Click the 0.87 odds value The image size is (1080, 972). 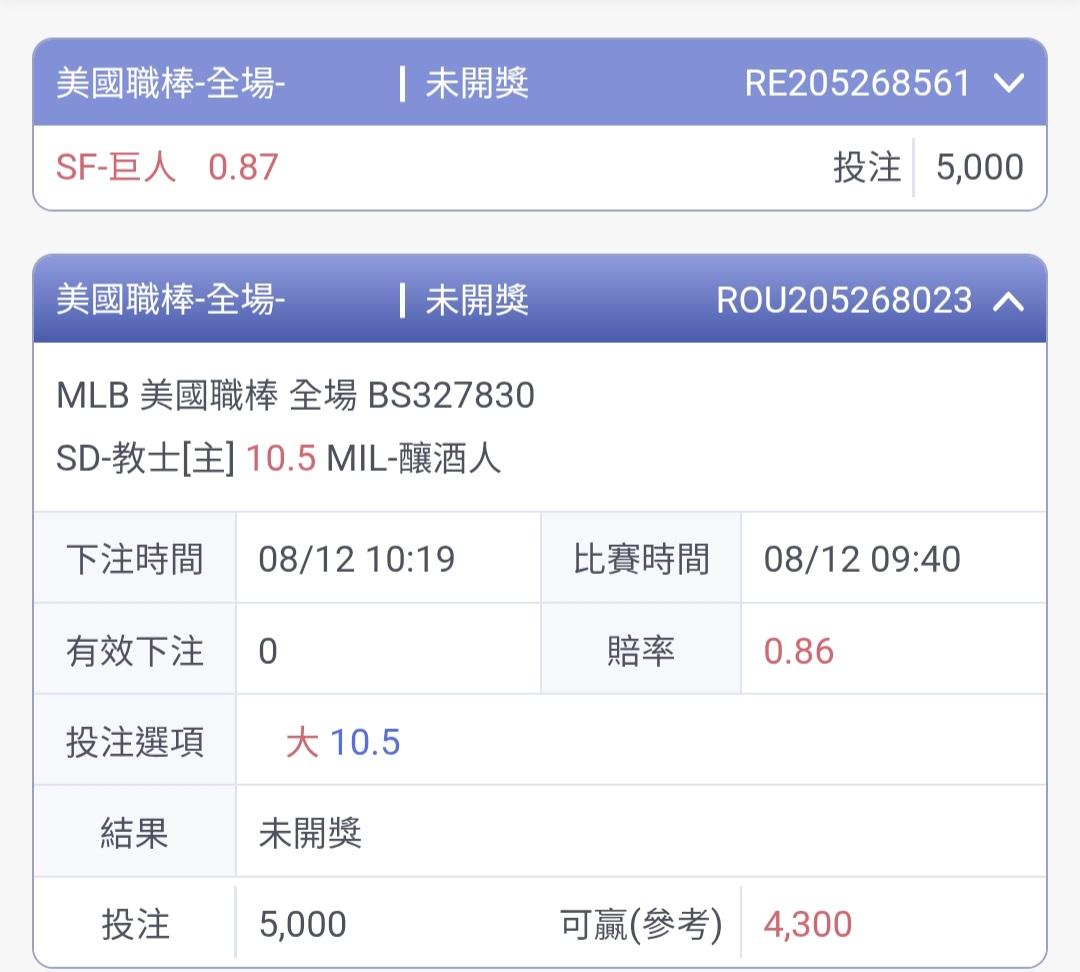pos(243,167)
